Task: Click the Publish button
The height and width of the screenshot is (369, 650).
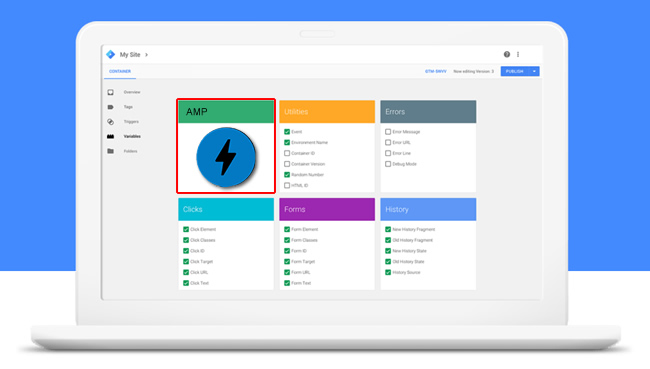Action: 514,71
